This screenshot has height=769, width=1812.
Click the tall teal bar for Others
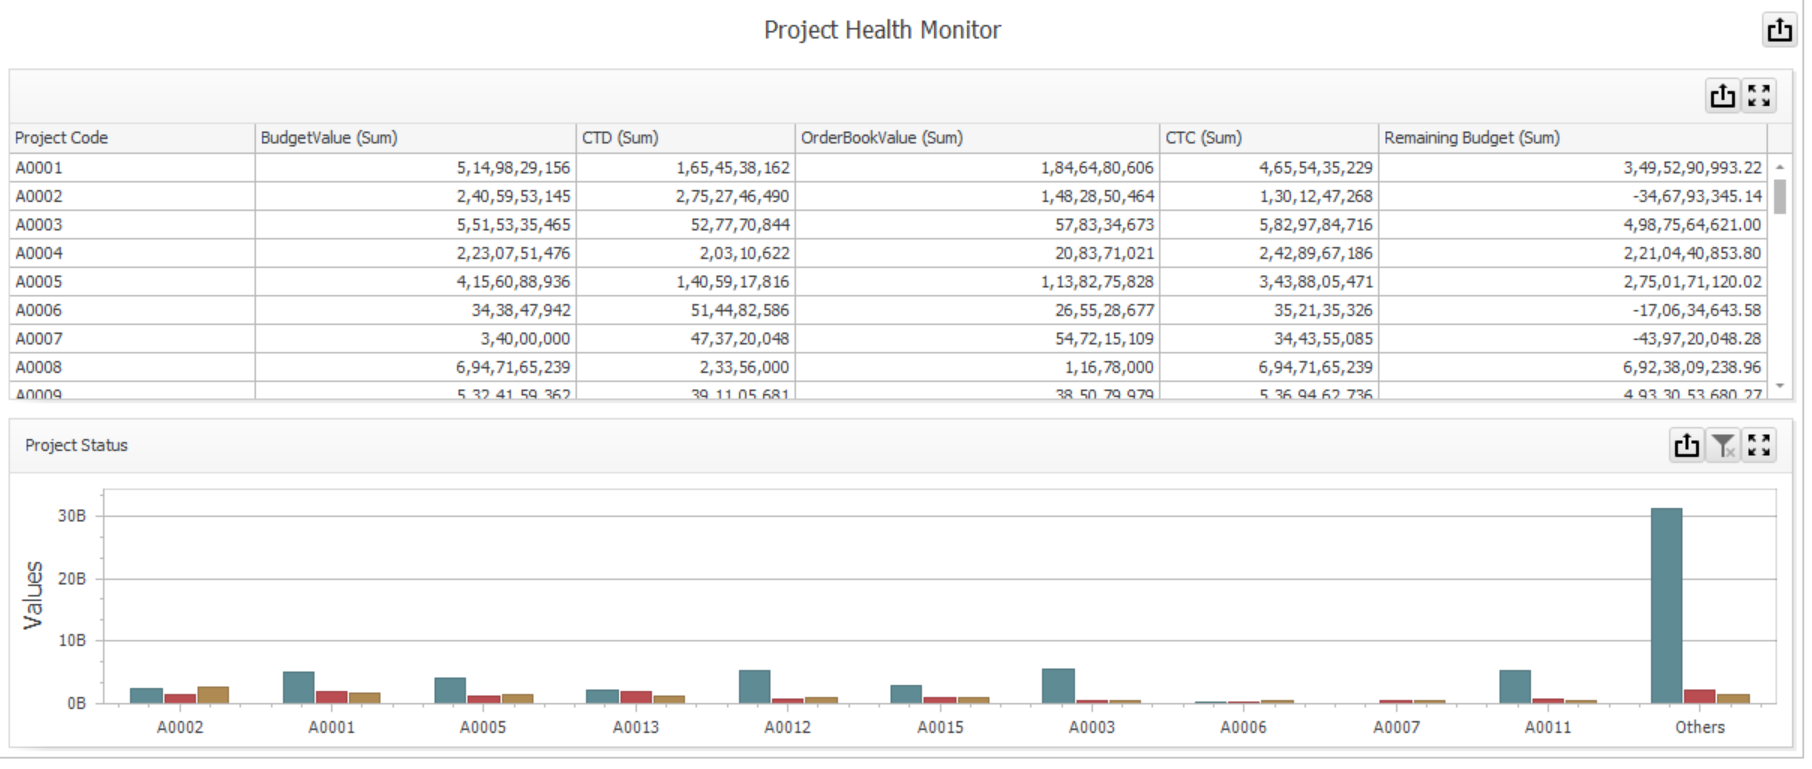(1666, 605)
